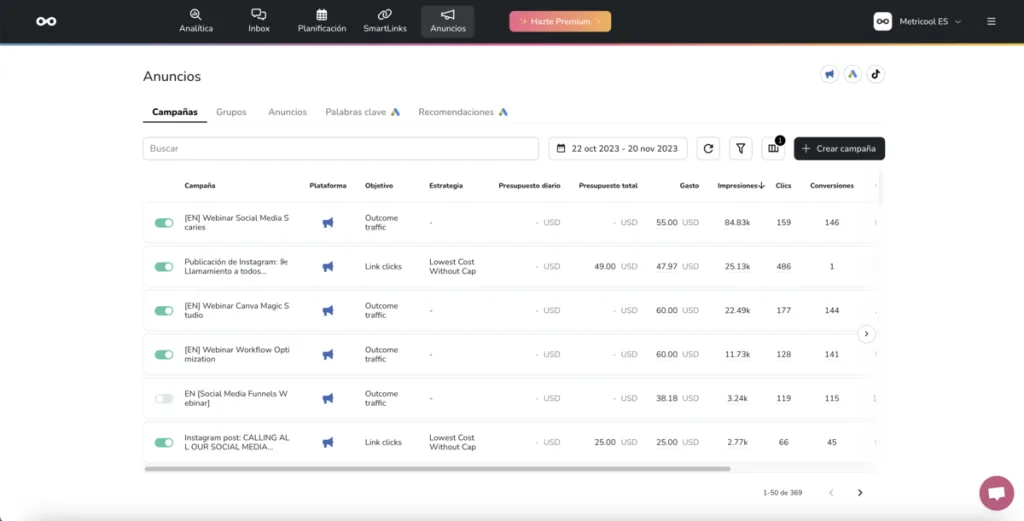Click the Hazte Premium button
The width and height of the screenshot is (1024, 521).
(560, 22)
